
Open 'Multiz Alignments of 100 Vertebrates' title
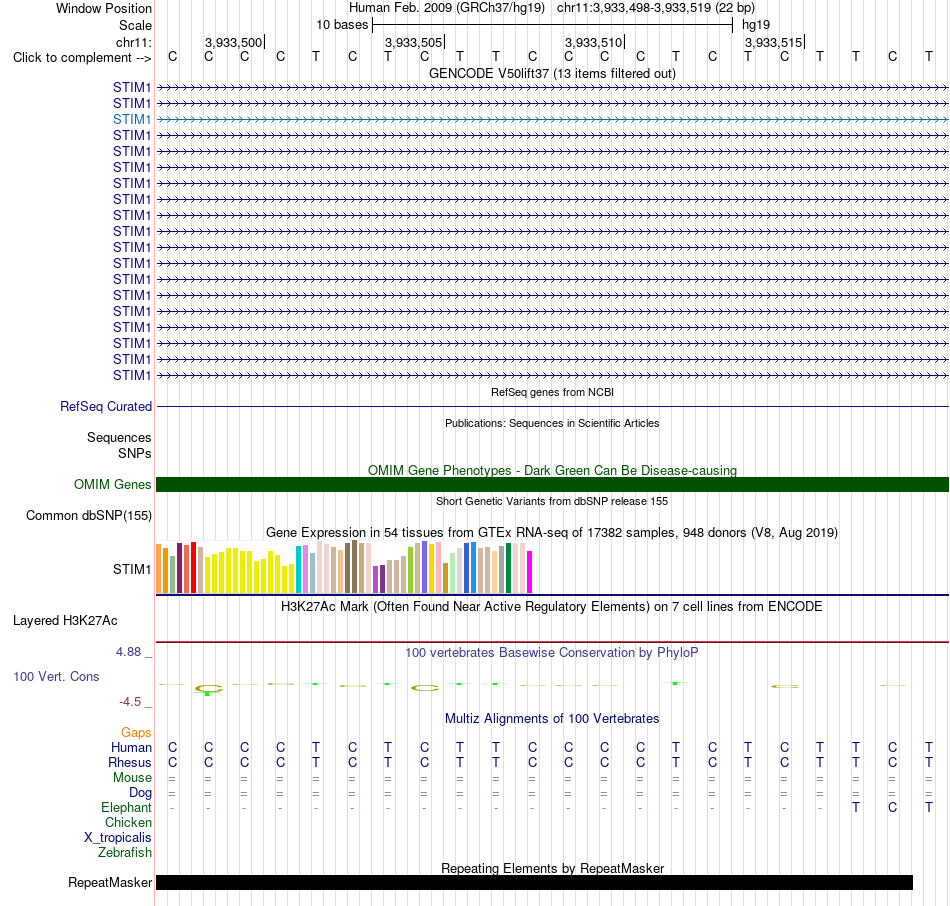tap(552, 719)
